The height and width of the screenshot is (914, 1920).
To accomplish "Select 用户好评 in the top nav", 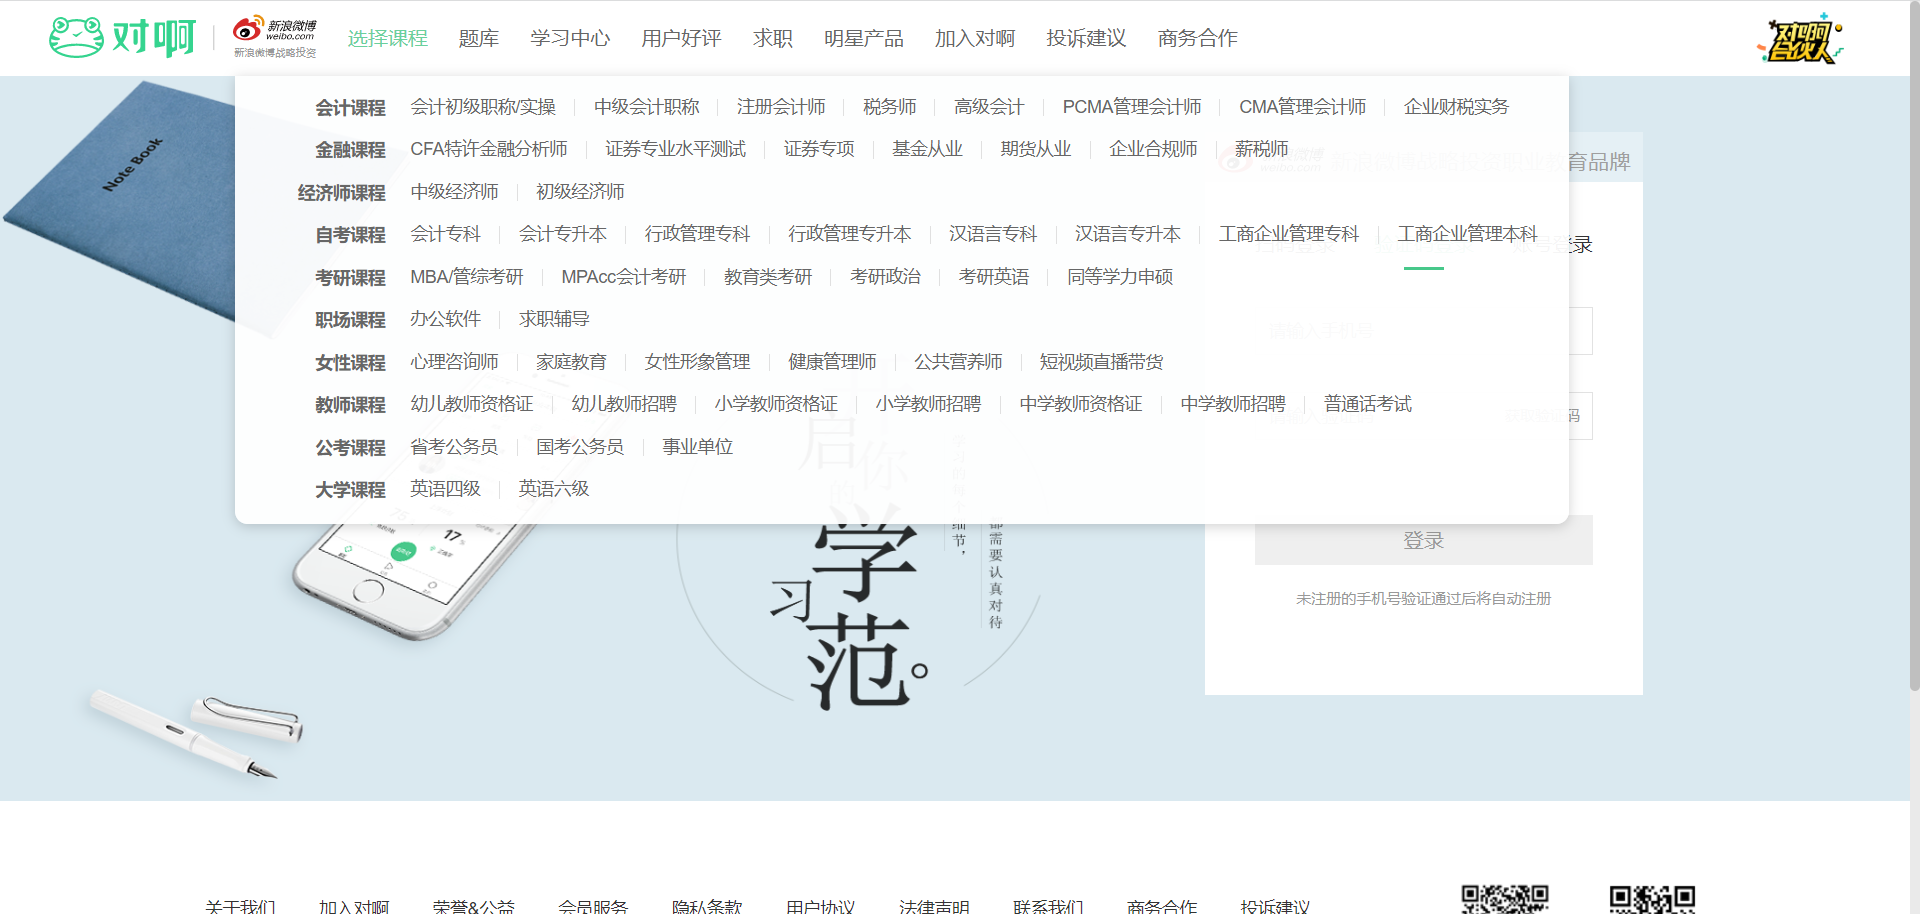I will pos(681,38).
